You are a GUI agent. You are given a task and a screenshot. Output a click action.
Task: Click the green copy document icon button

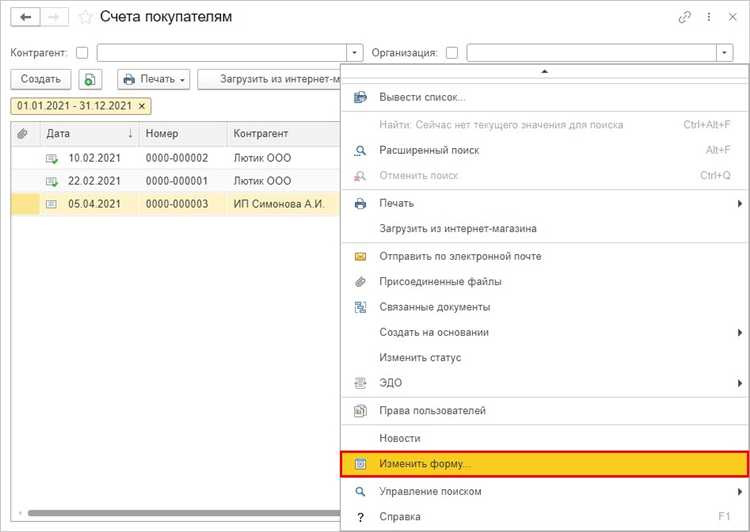(x=90, y=79)
